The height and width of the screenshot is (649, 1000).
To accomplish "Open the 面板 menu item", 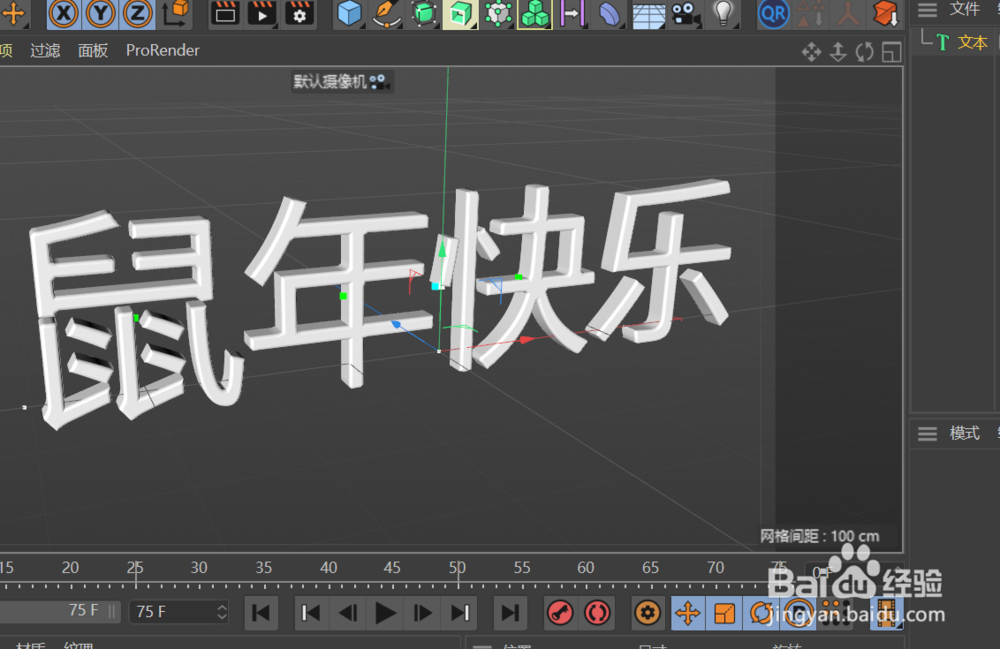I will pos(92,50).
